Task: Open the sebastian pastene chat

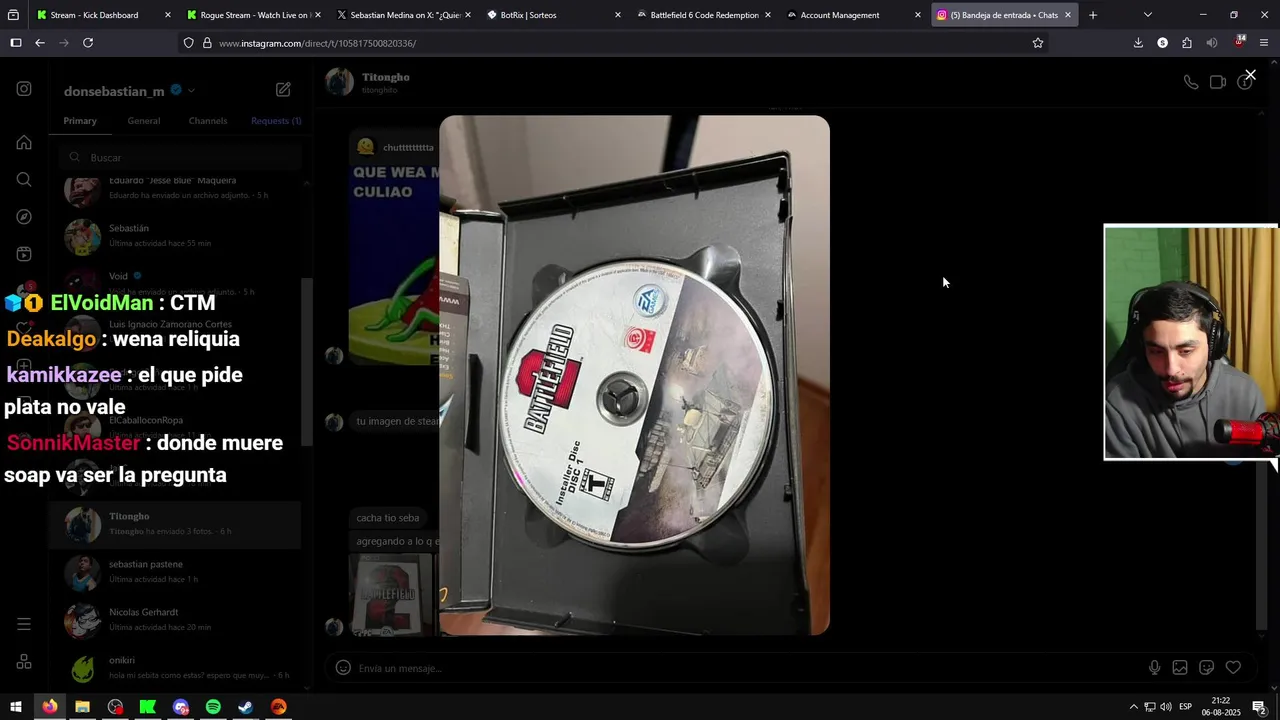Action: 175,572
